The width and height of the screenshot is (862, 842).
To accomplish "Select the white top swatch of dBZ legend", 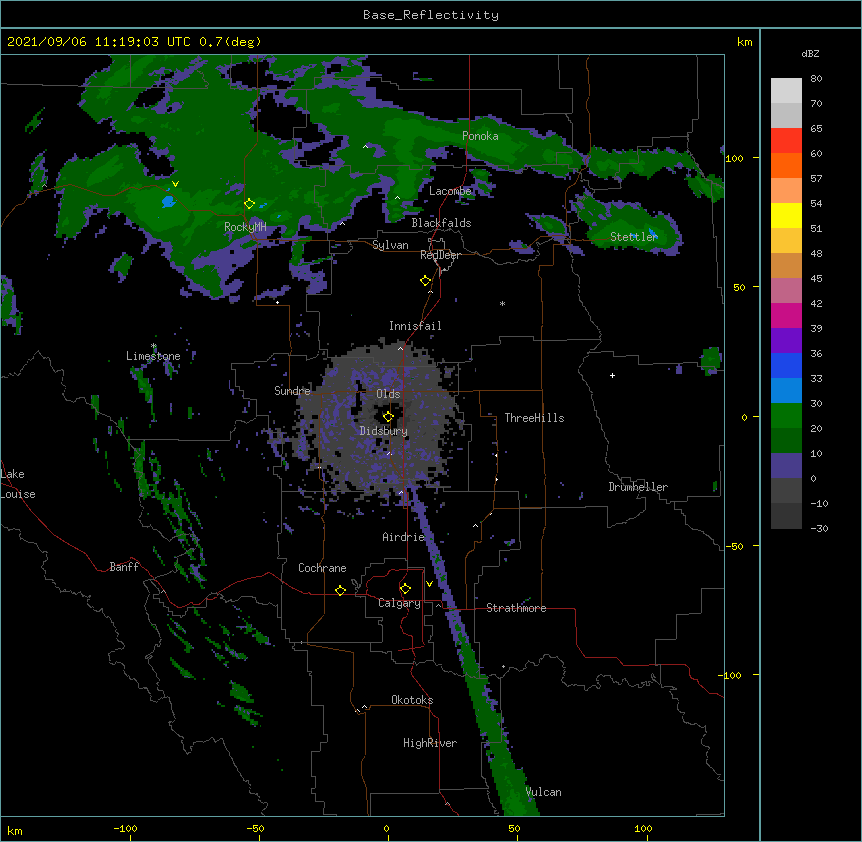I will [786, 91].
